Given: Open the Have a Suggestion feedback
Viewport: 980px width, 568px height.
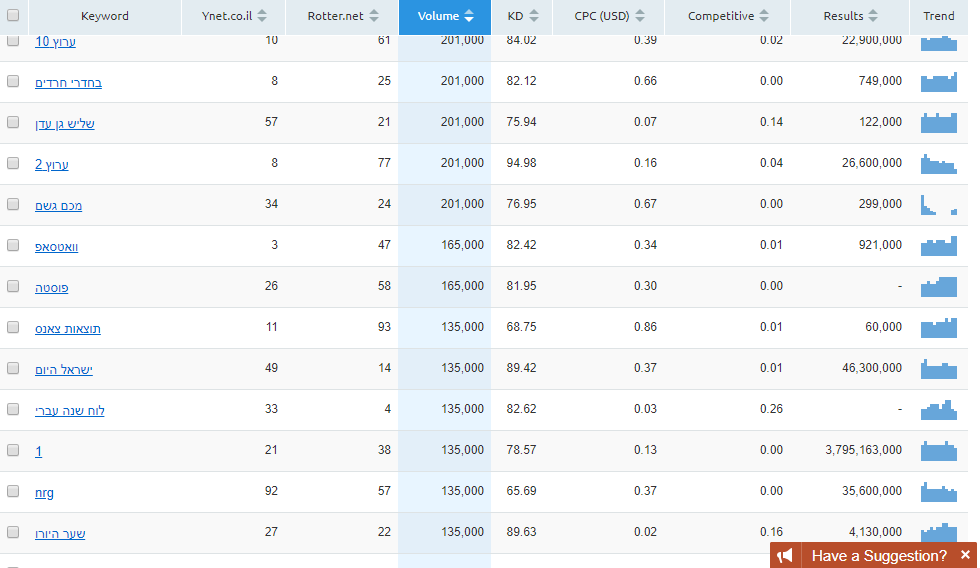Looking at the screenshot, I should click(x=879, y=556).
